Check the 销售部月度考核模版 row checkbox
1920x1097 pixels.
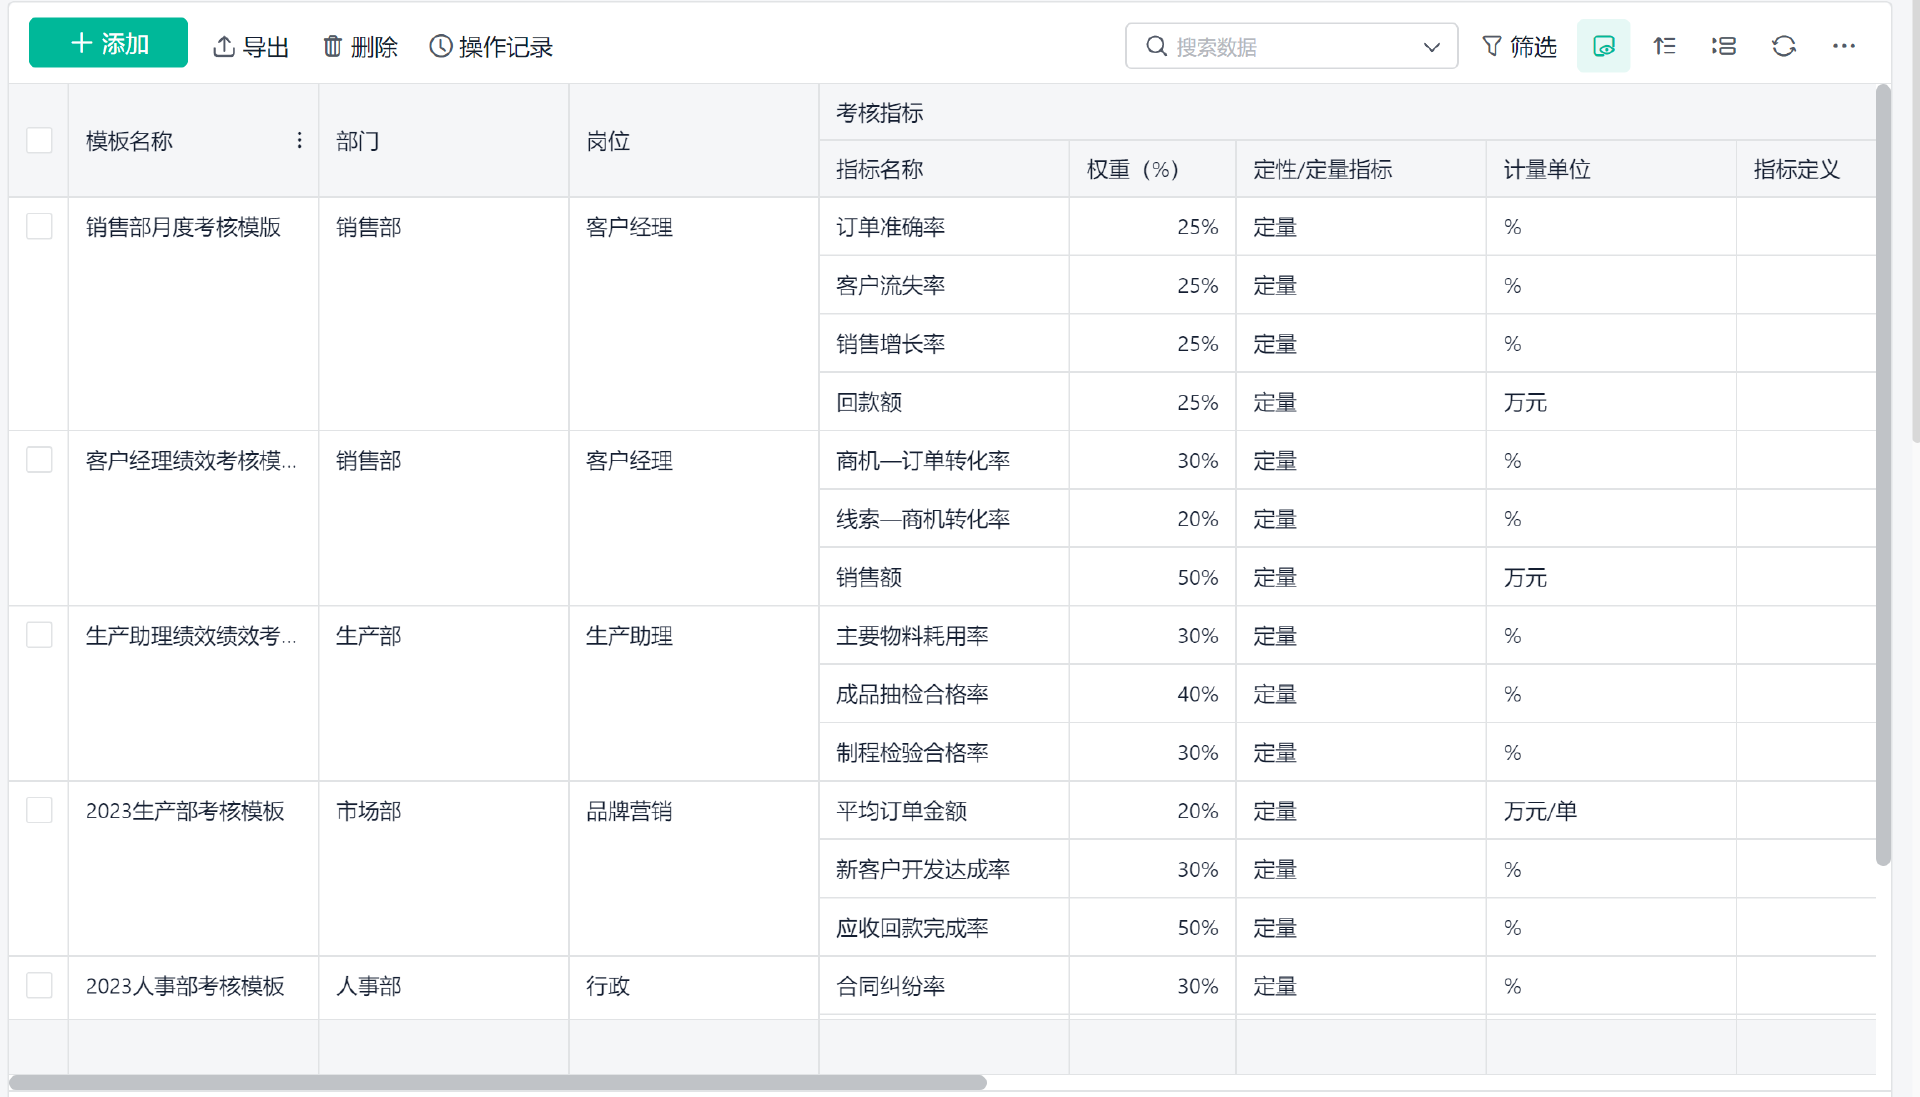[39, 227]
